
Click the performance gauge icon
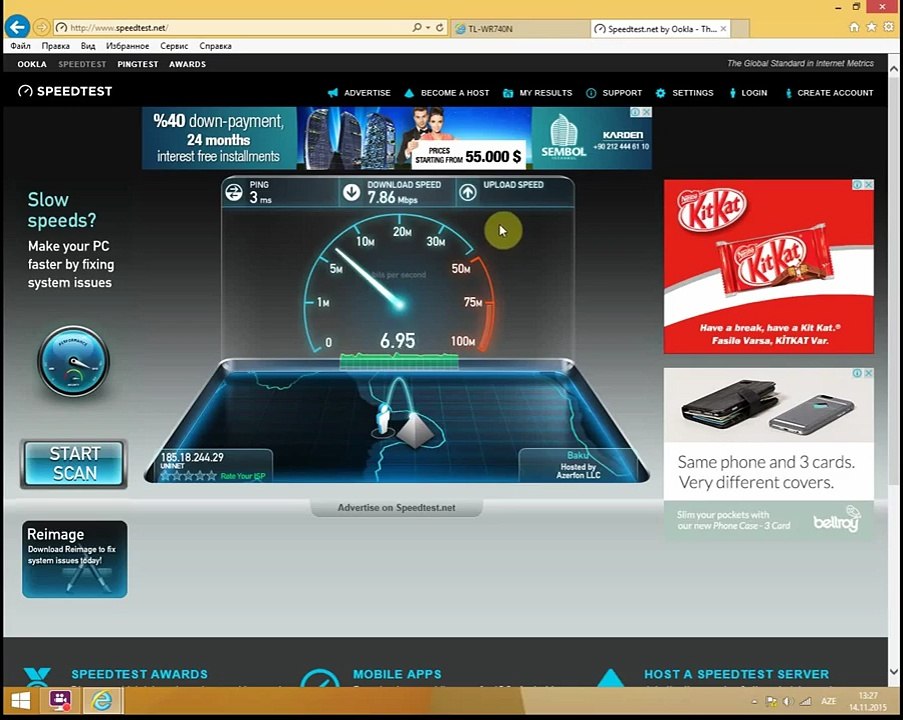[74, 362]
